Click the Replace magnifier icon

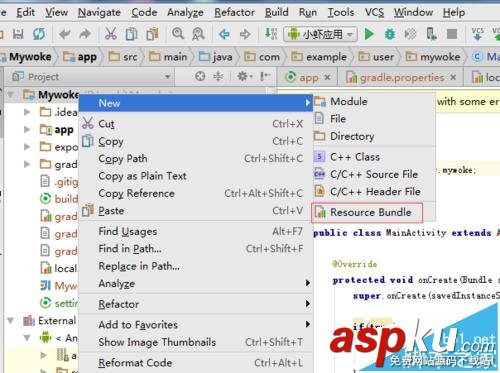[198, 34]
